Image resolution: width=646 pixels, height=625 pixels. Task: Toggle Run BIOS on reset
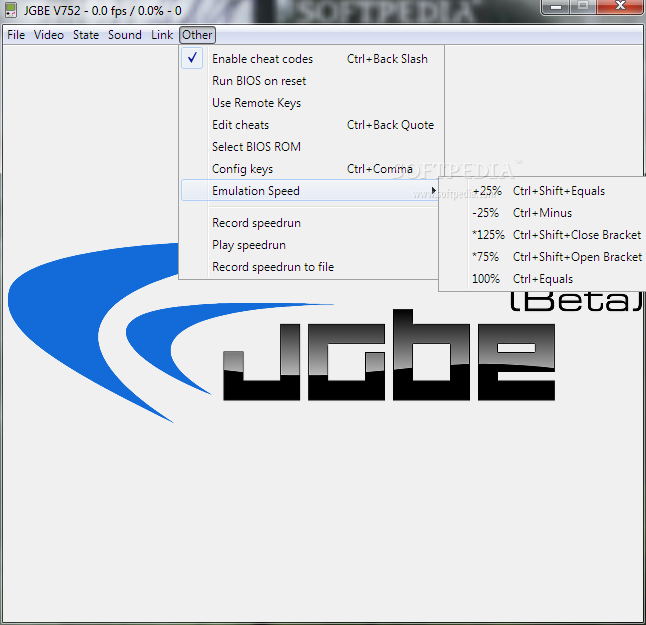tap(312, 81)
